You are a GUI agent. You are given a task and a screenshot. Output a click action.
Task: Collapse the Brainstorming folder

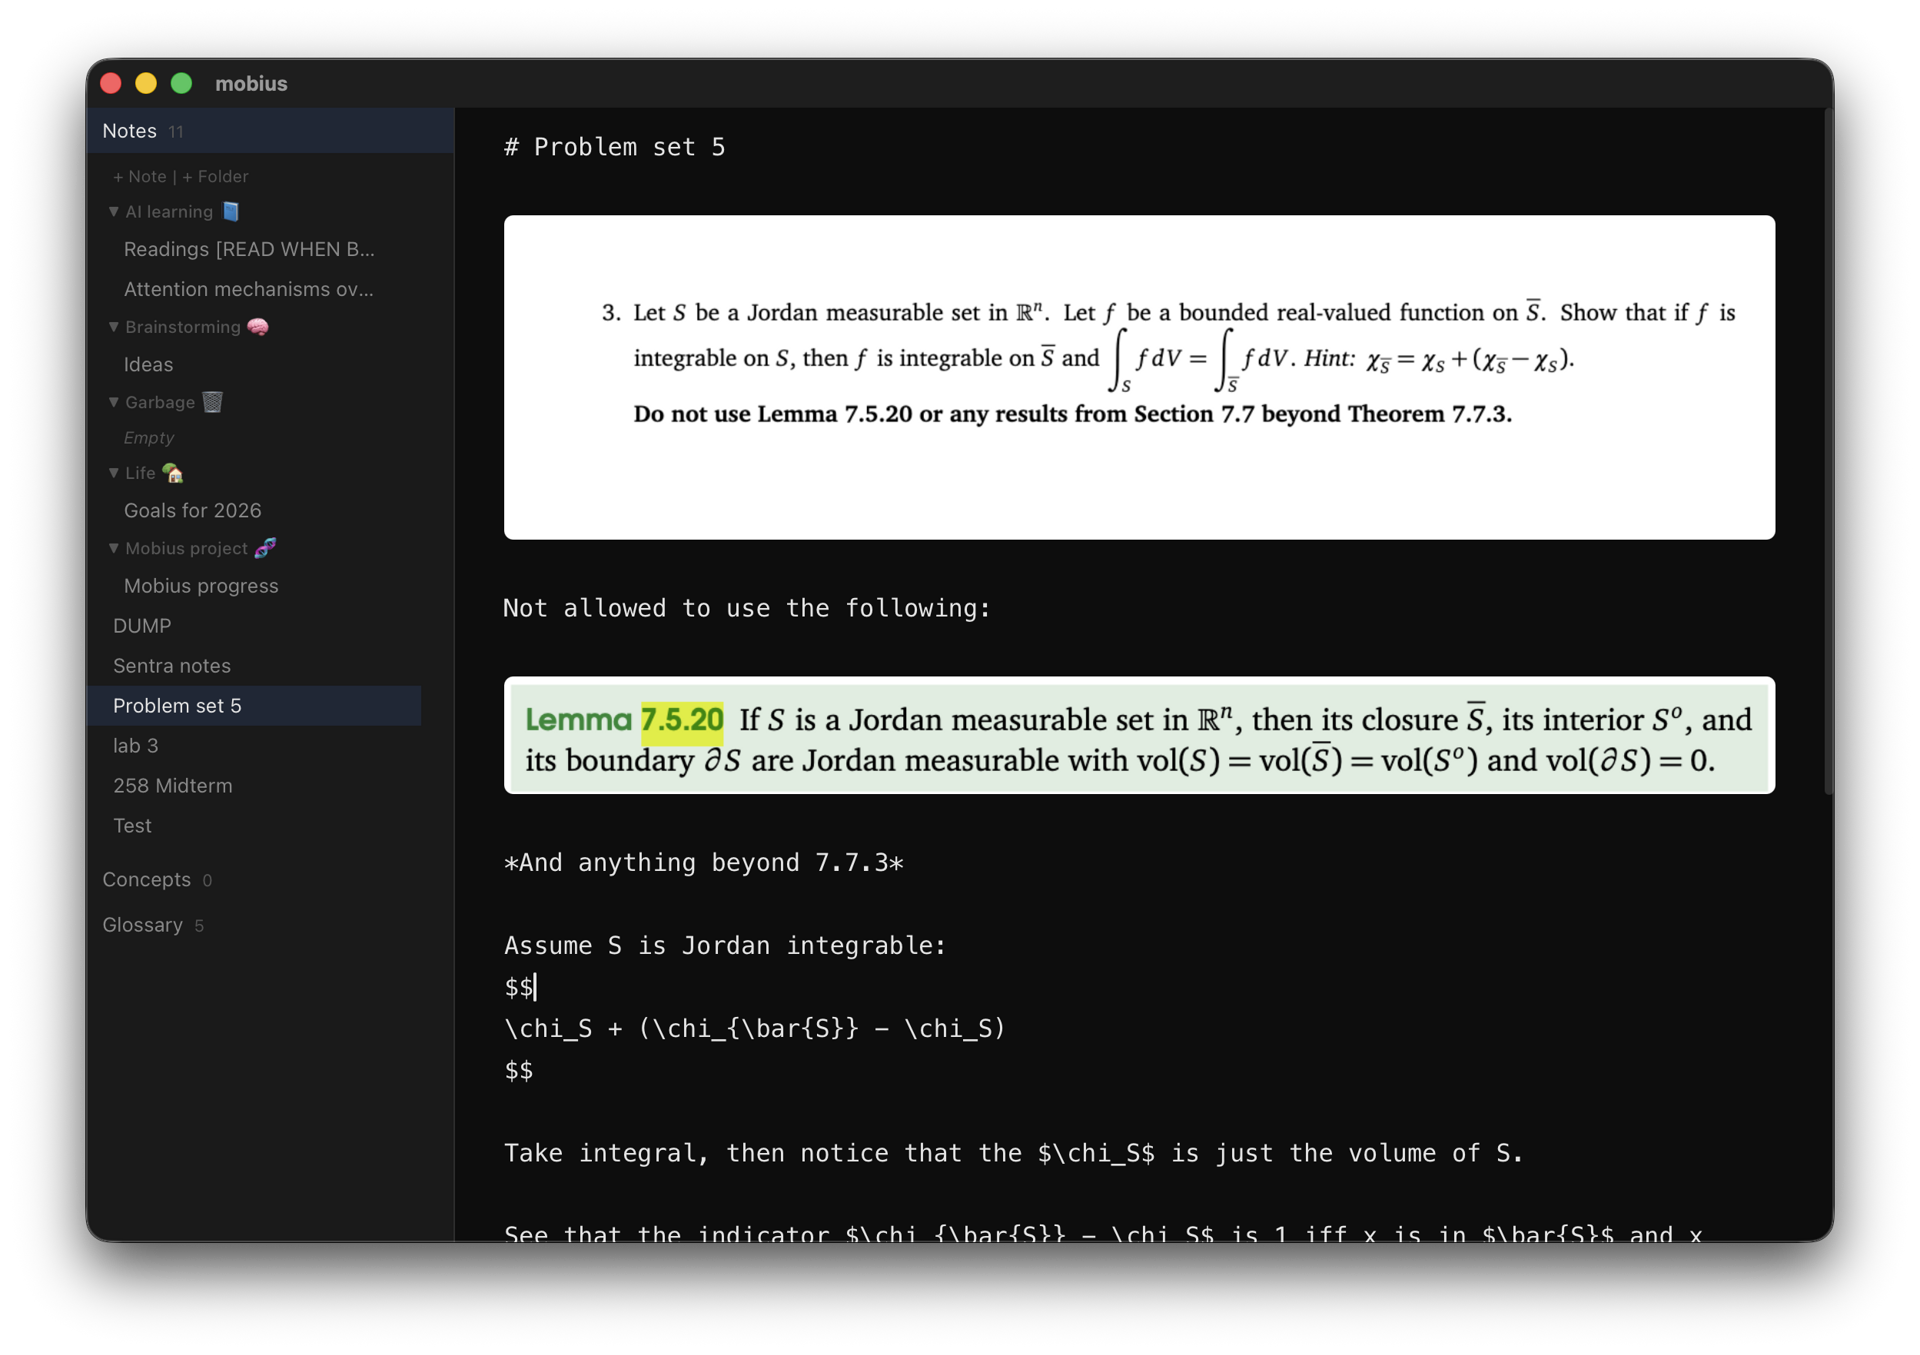tap(113, 326)
